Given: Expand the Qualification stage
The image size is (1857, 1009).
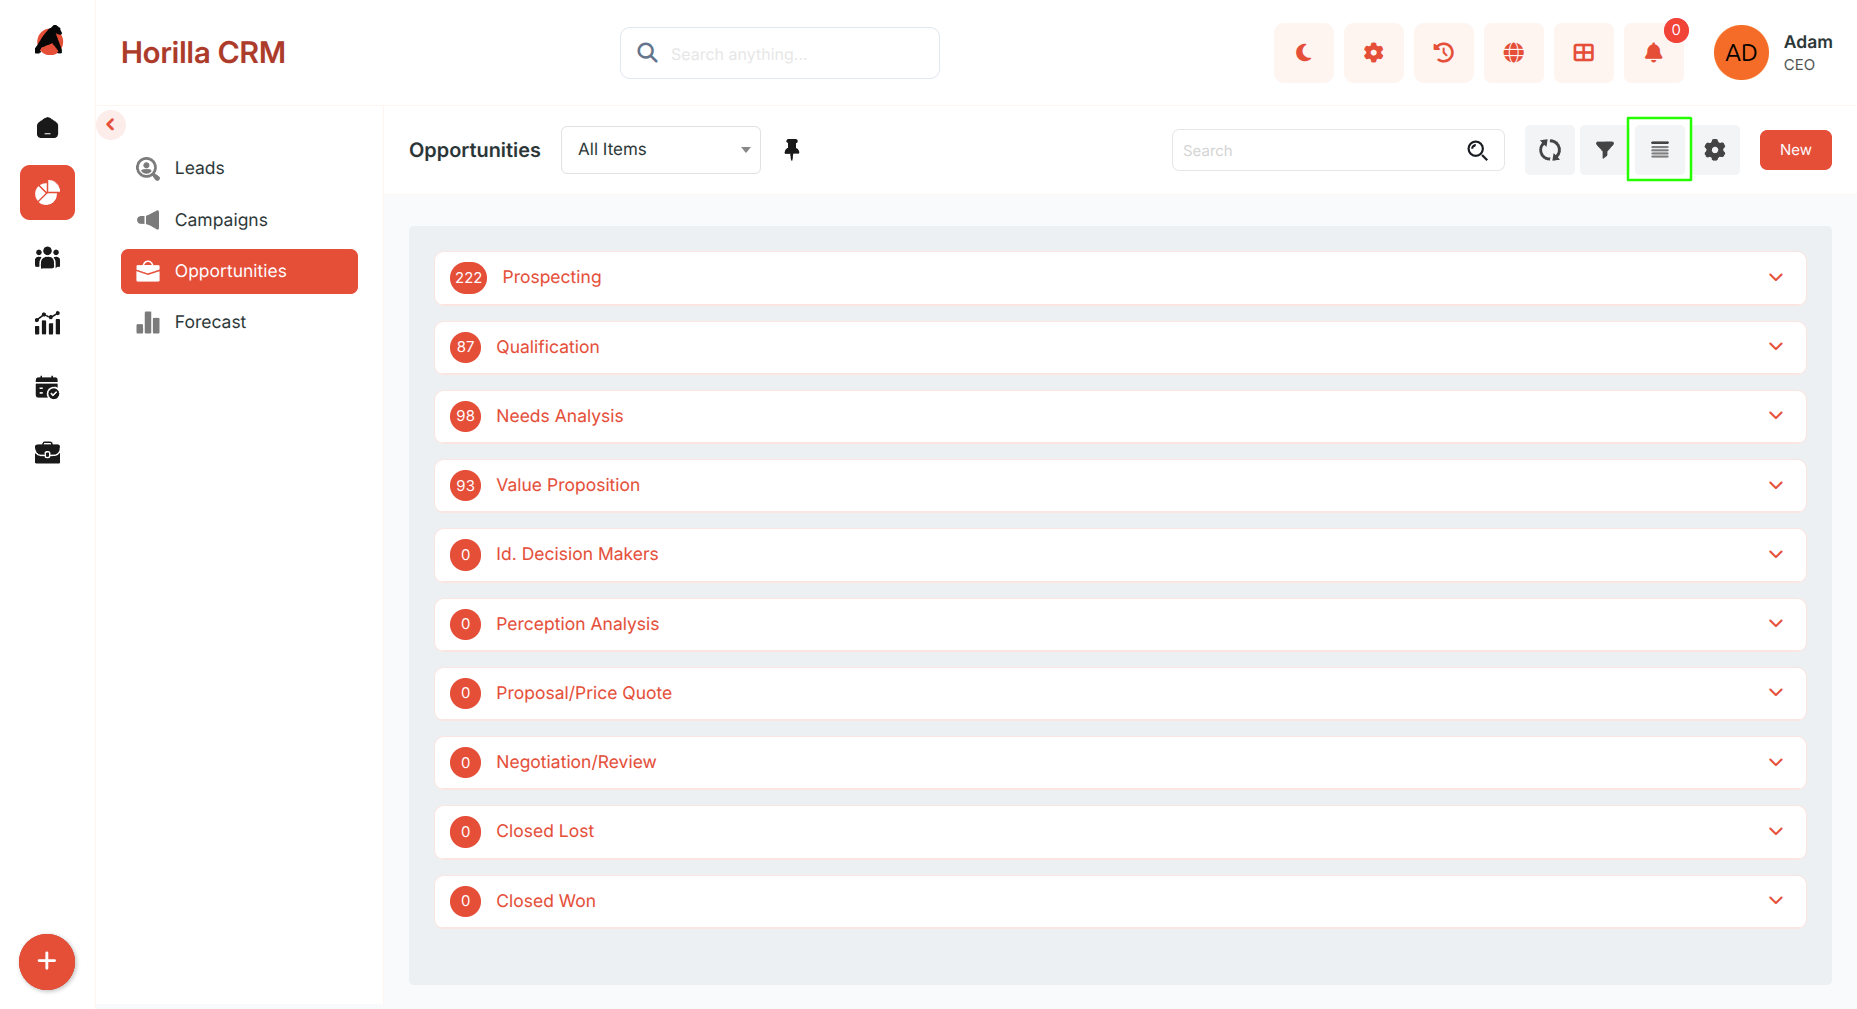Looking at the screenshot, I should click(x=1120, y=347).
